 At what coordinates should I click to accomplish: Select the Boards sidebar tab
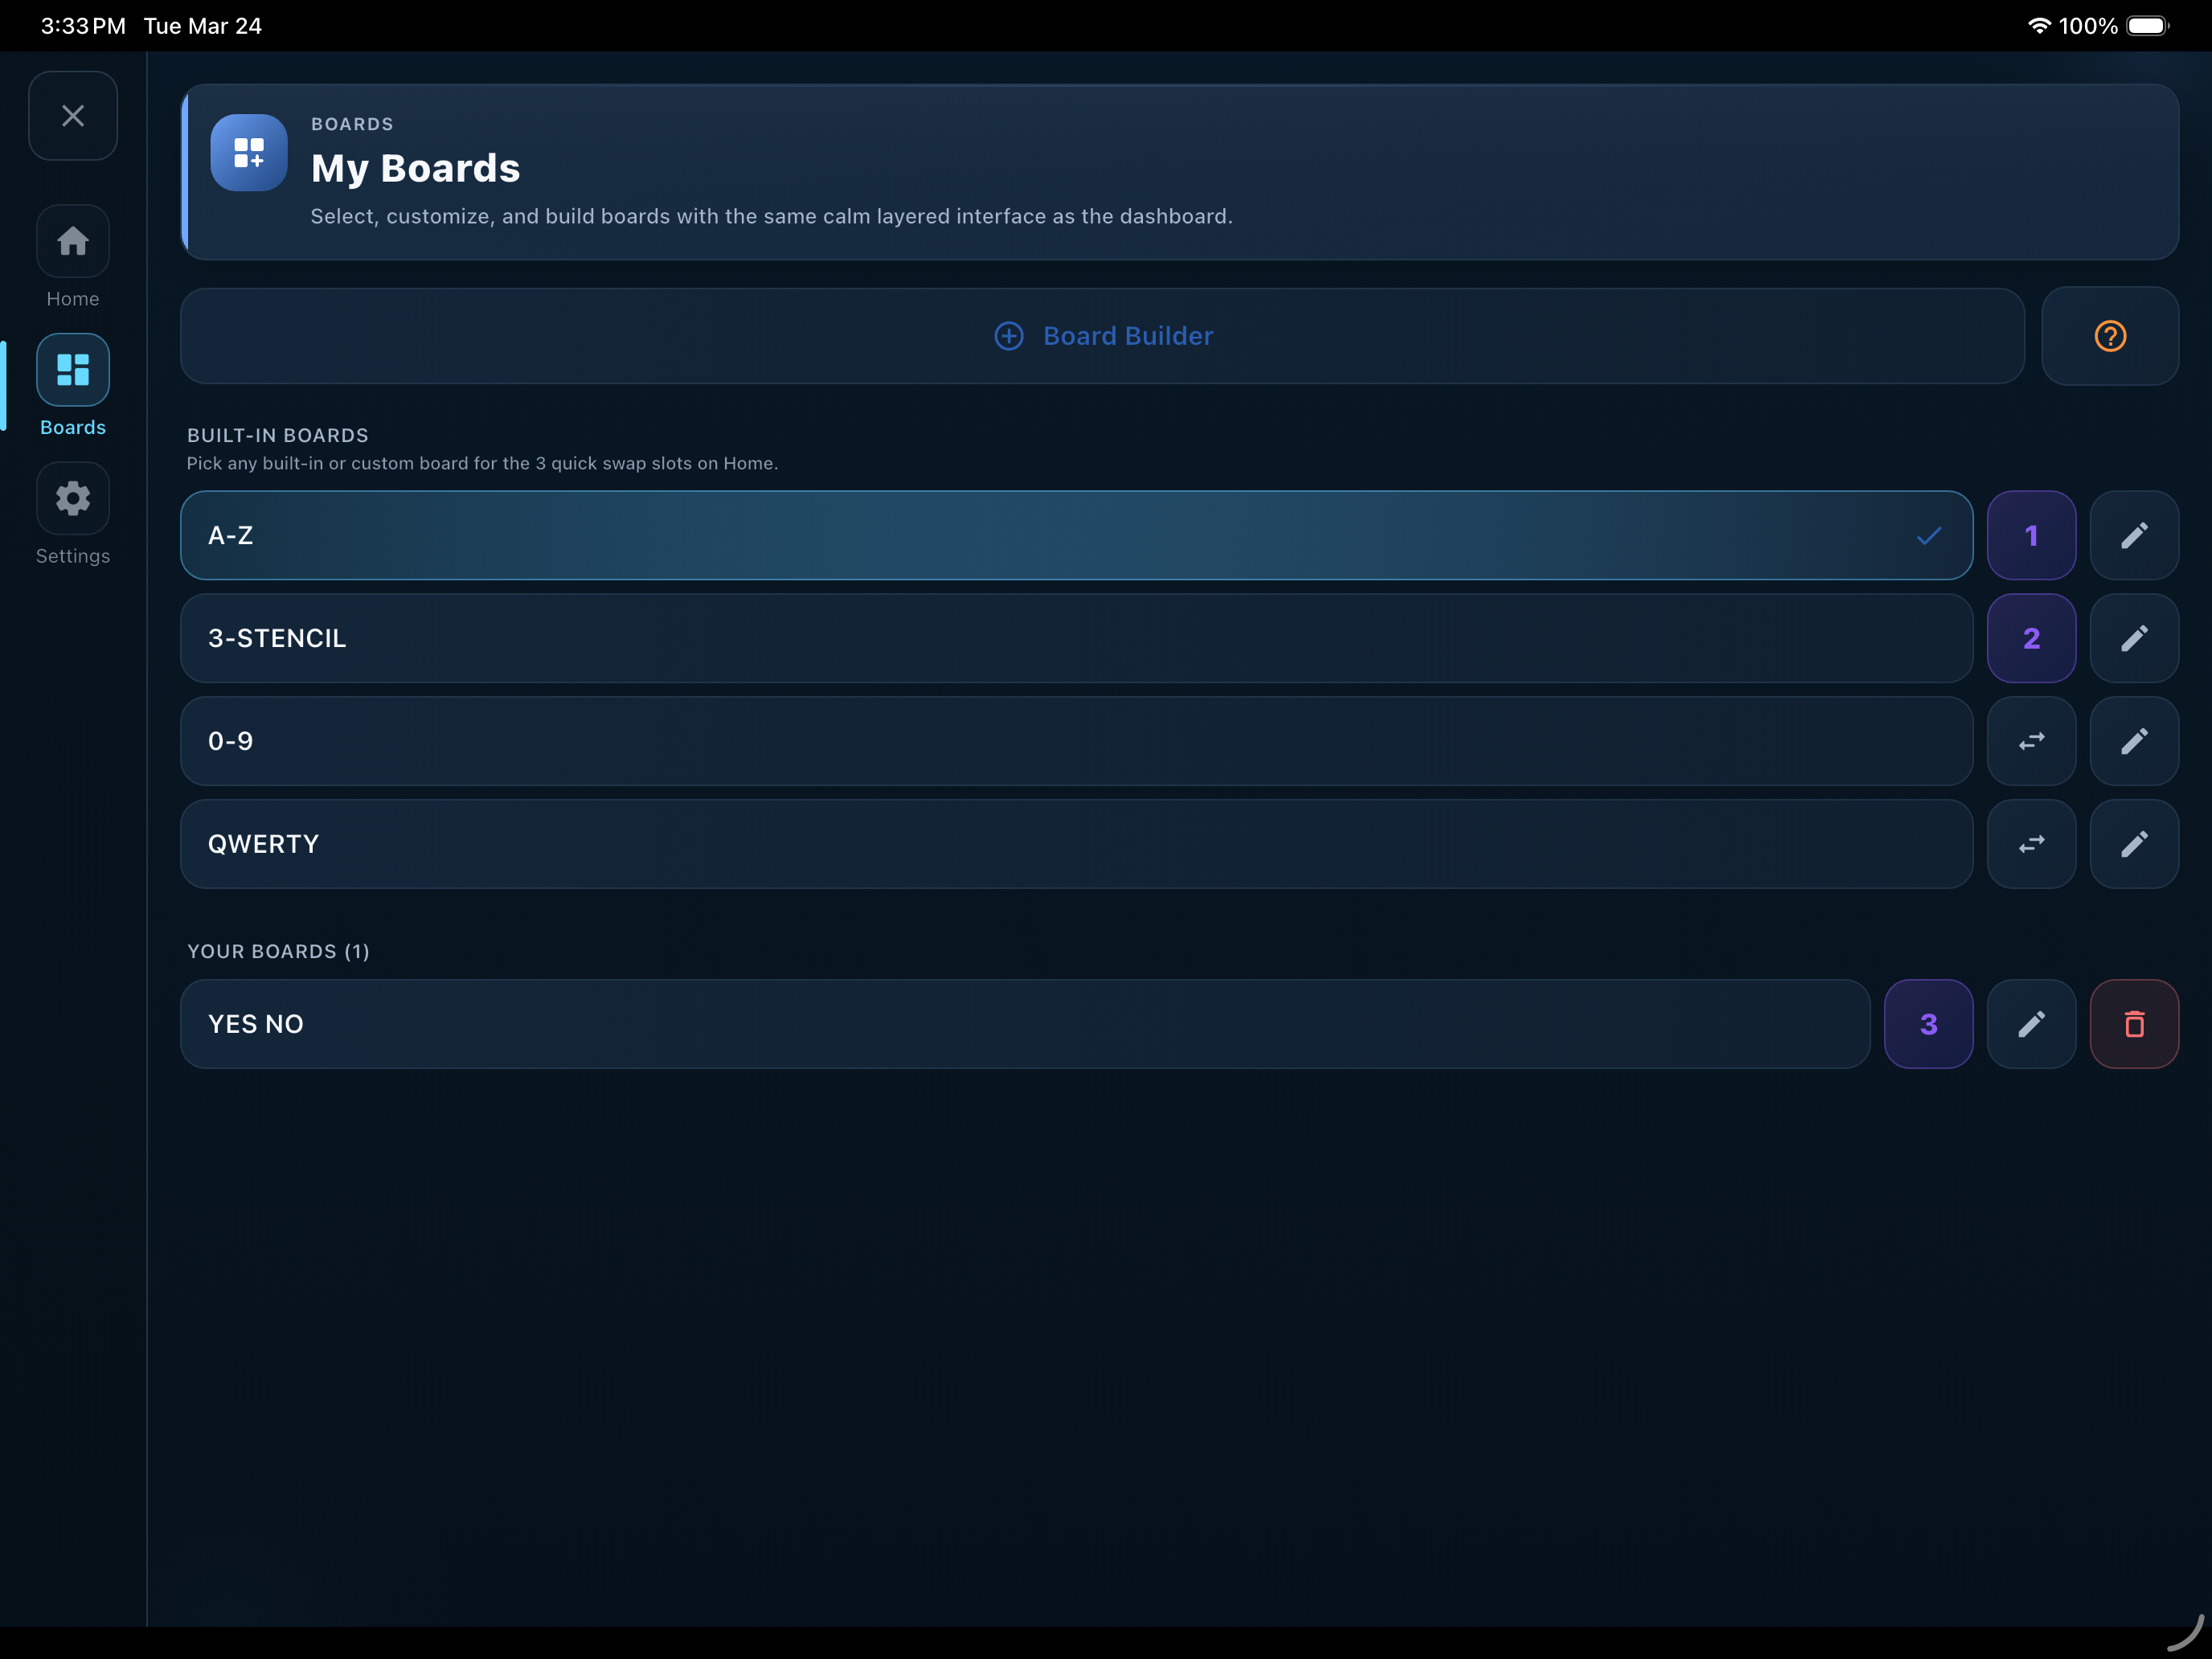pos(73,386)
